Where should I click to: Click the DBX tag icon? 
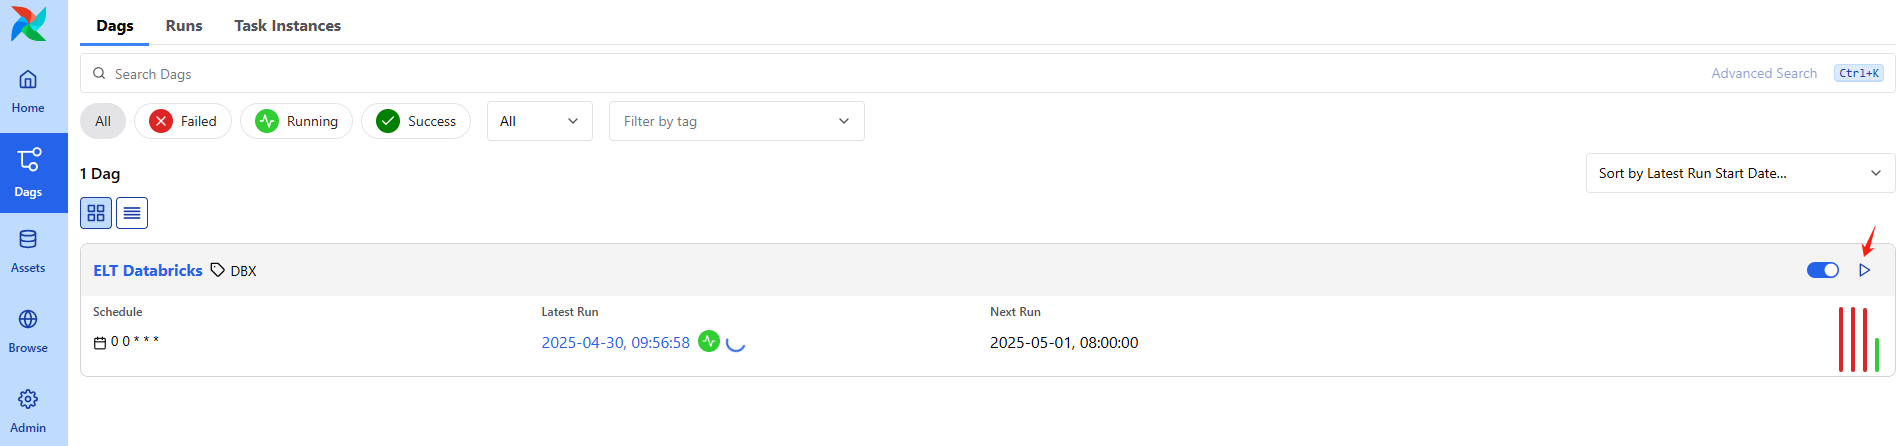pos(217,270)
